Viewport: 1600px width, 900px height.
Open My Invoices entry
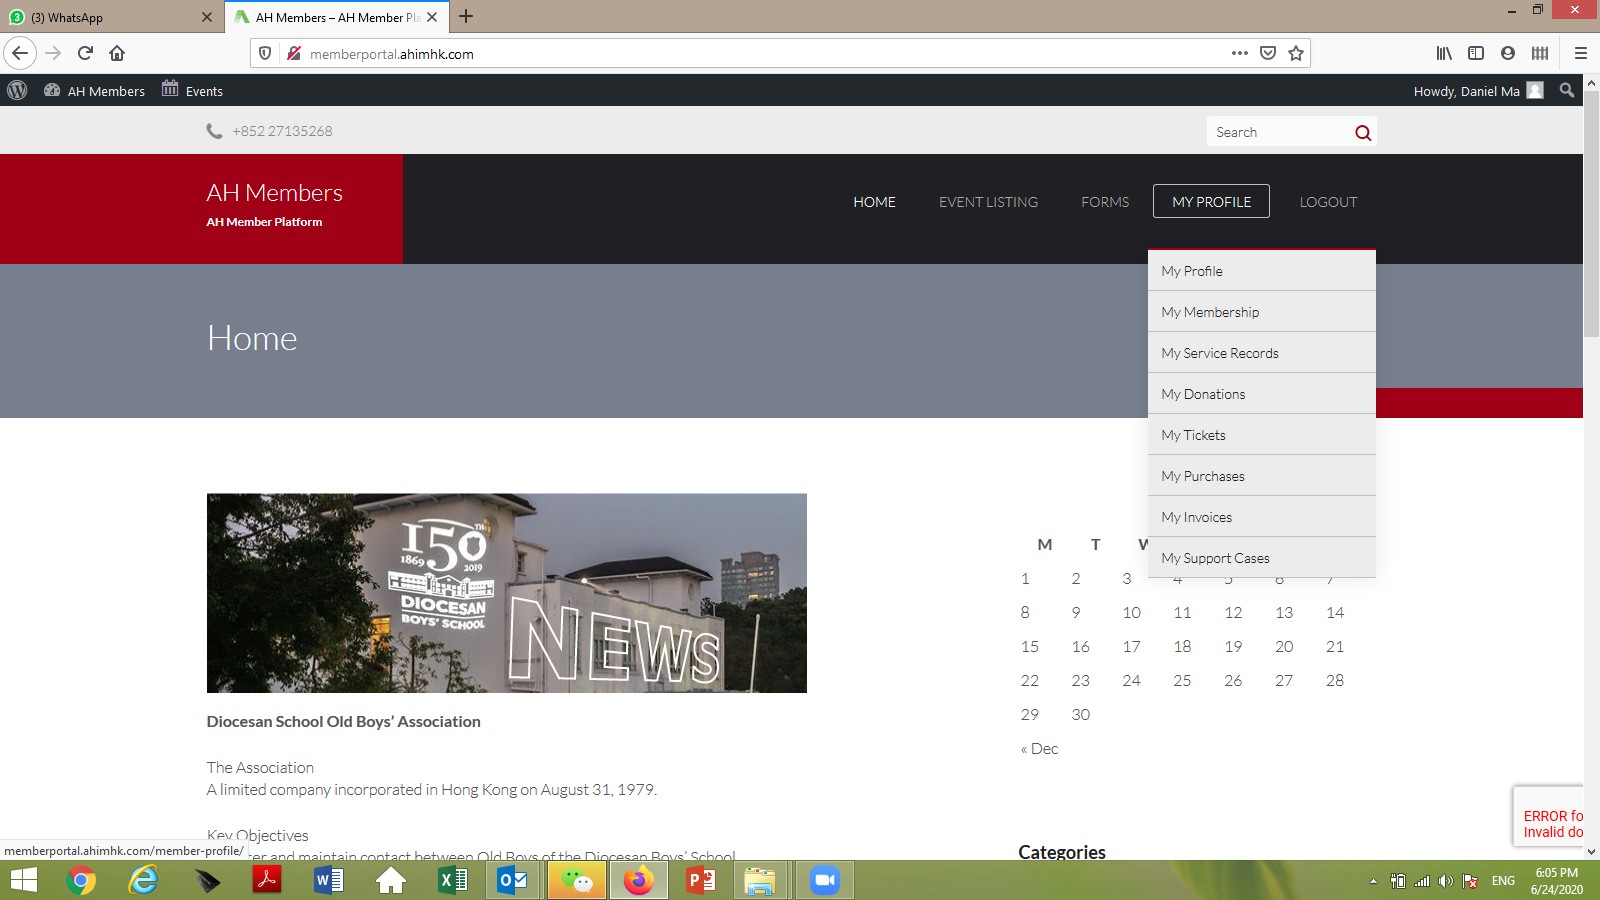(1262, 517)
